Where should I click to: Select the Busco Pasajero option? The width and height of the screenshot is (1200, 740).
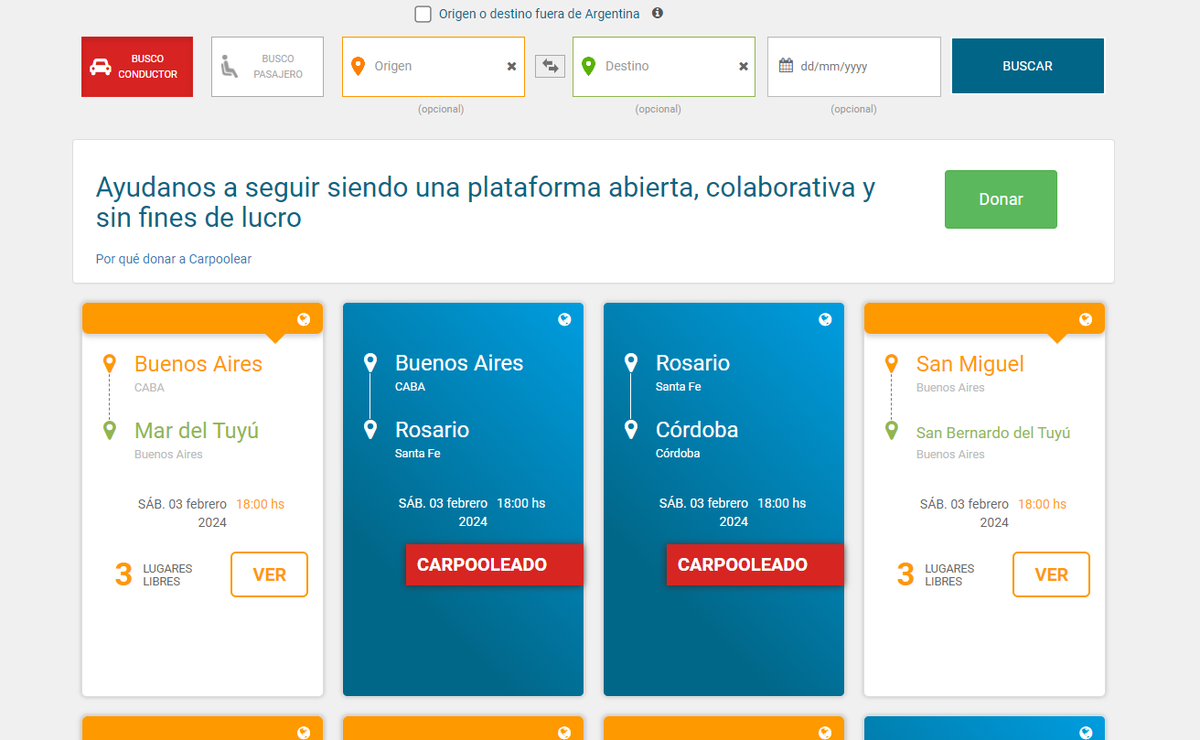click(x=267, y=67)
